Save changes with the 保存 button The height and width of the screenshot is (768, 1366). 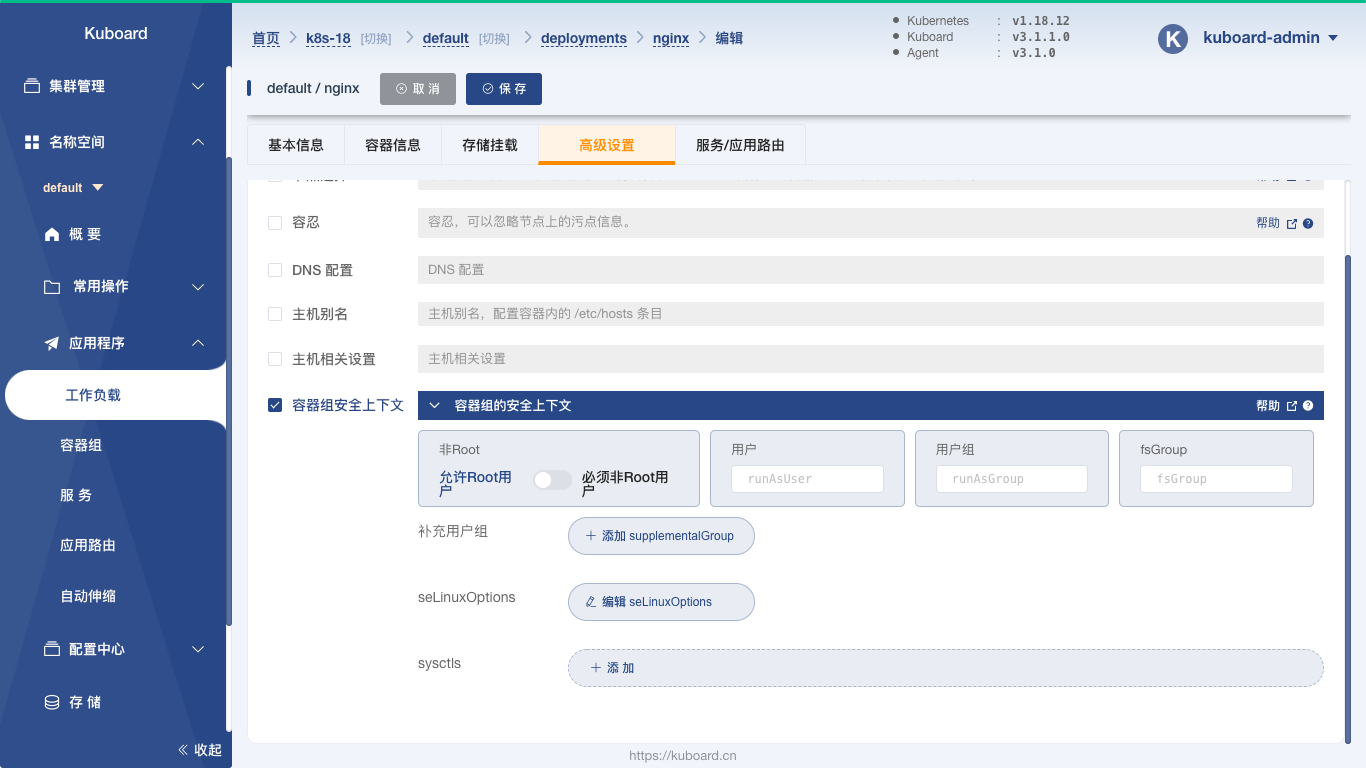(504, 89)
